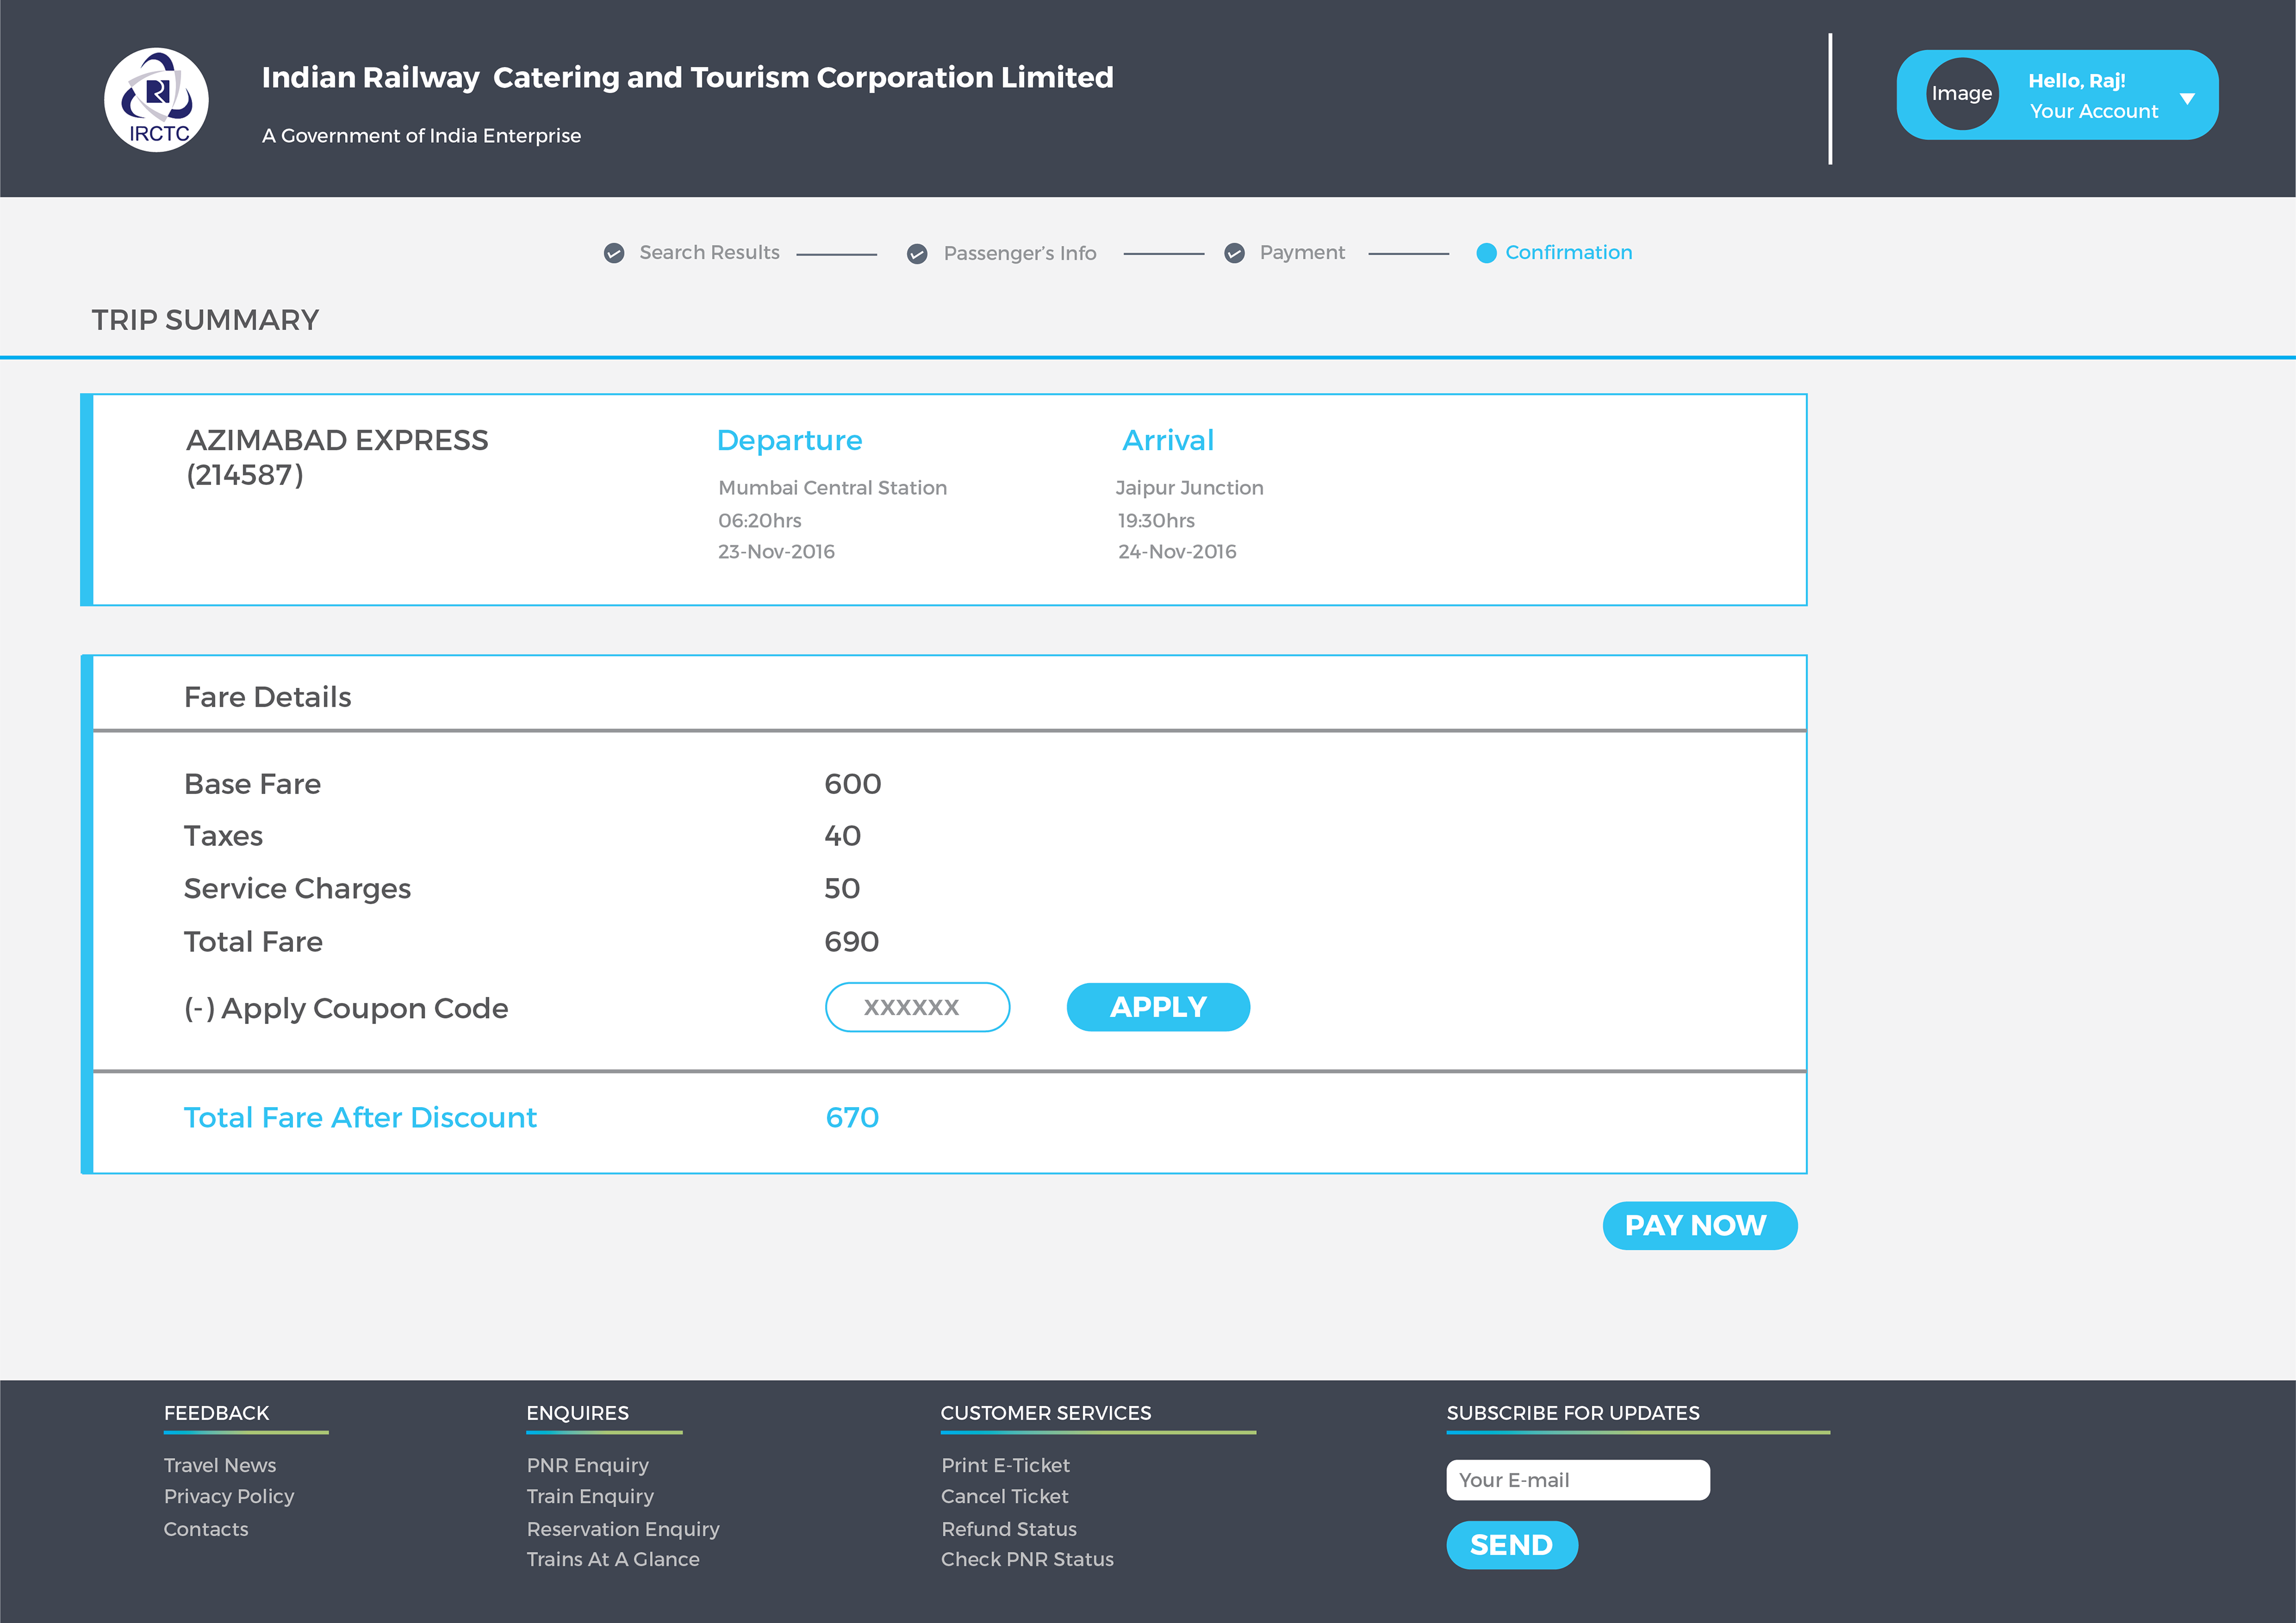
Task: Click the AZIMABAD EXPRESS (214587) train name
Action: (337, 457)
